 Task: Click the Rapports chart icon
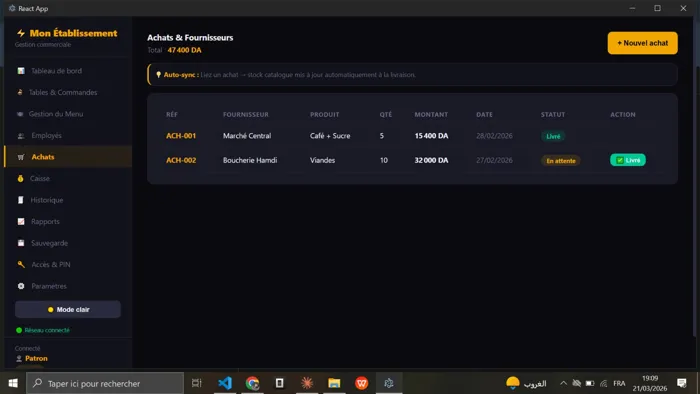[x=21, y=221]
